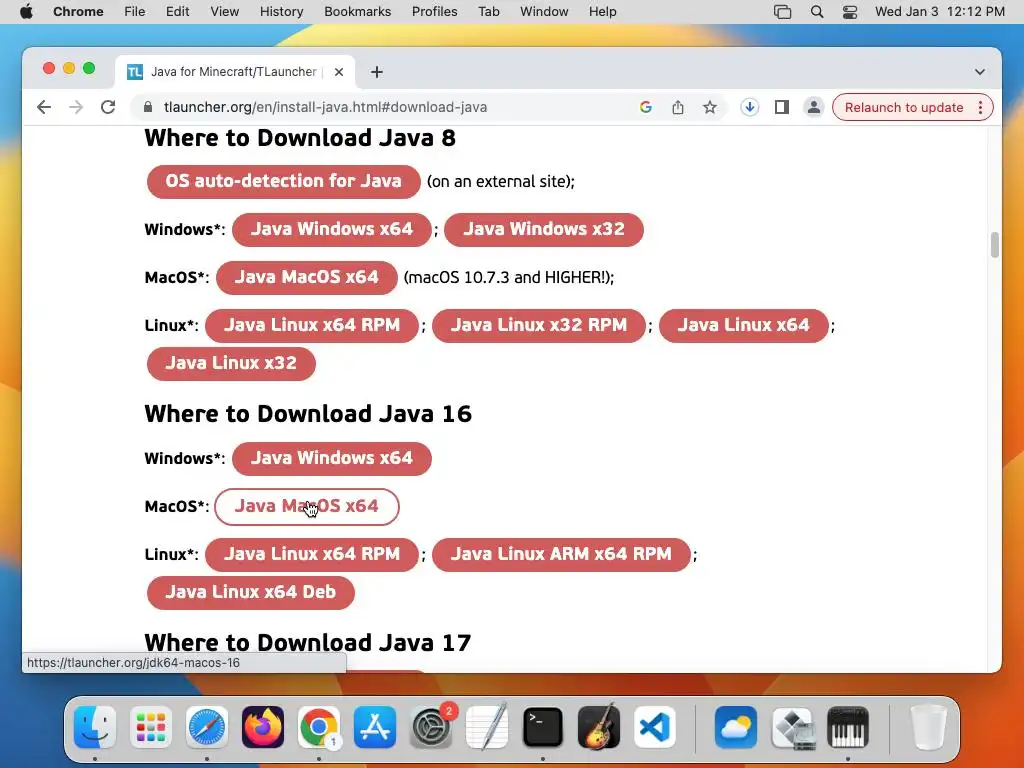Open the Edit menu
This screenshot has width=1024, height=768.
[x=177, y=12]
